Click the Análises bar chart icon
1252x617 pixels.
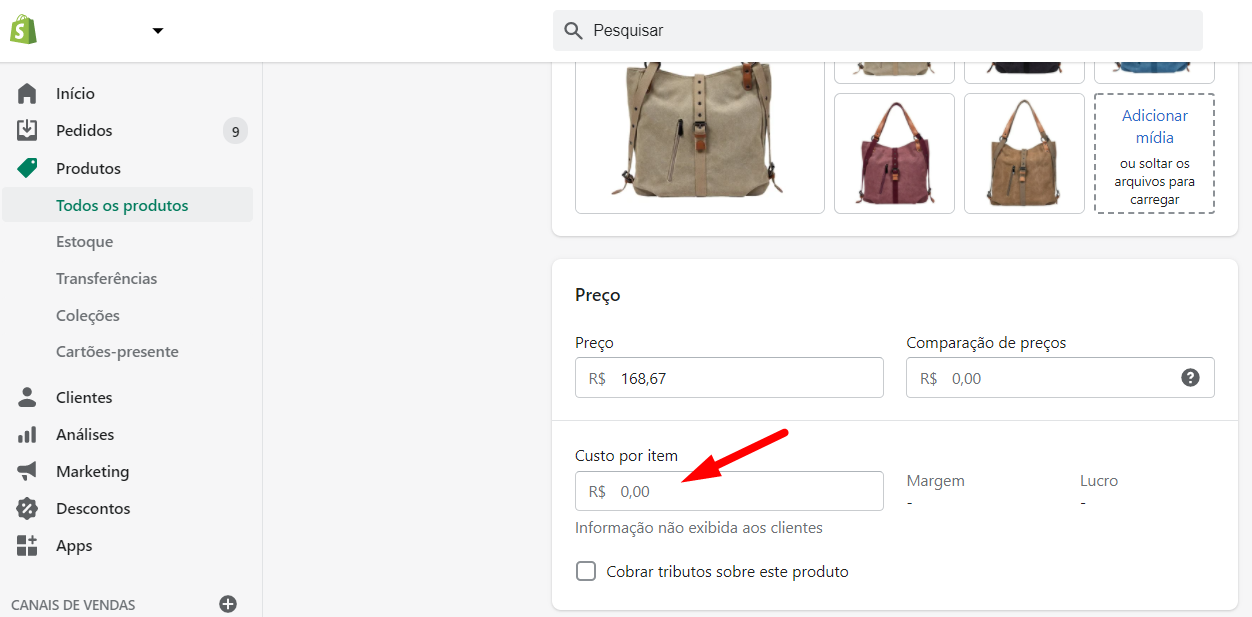pos(27,435)
